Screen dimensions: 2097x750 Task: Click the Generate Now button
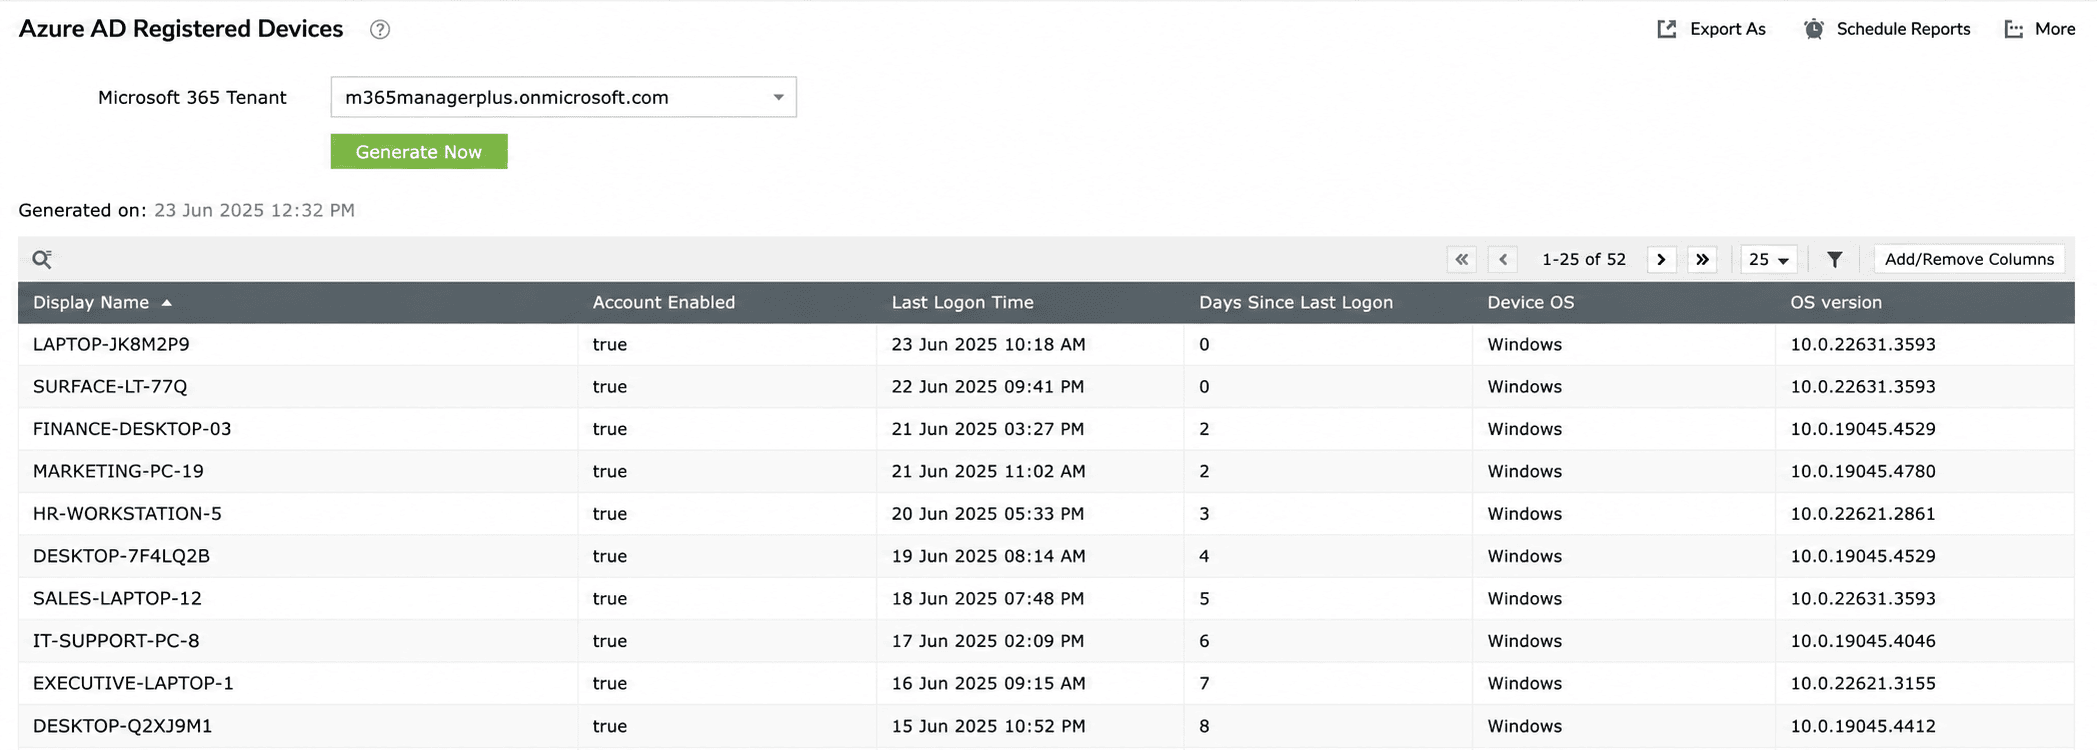tap(419, 152)
